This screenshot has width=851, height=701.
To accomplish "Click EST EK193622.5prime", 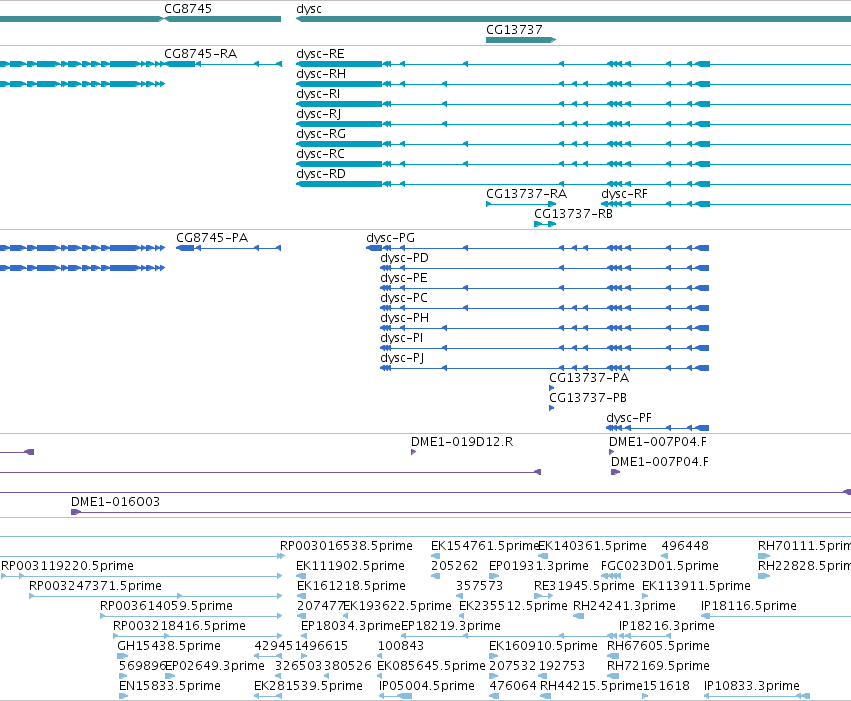I will pyautogui.click(x=397, y=606).
